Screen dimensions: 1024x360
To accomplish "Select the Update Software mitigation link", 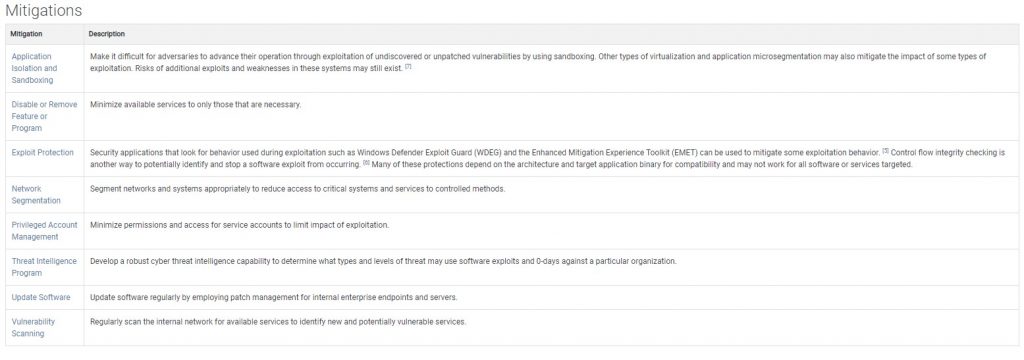I will (x=40, y=297).
